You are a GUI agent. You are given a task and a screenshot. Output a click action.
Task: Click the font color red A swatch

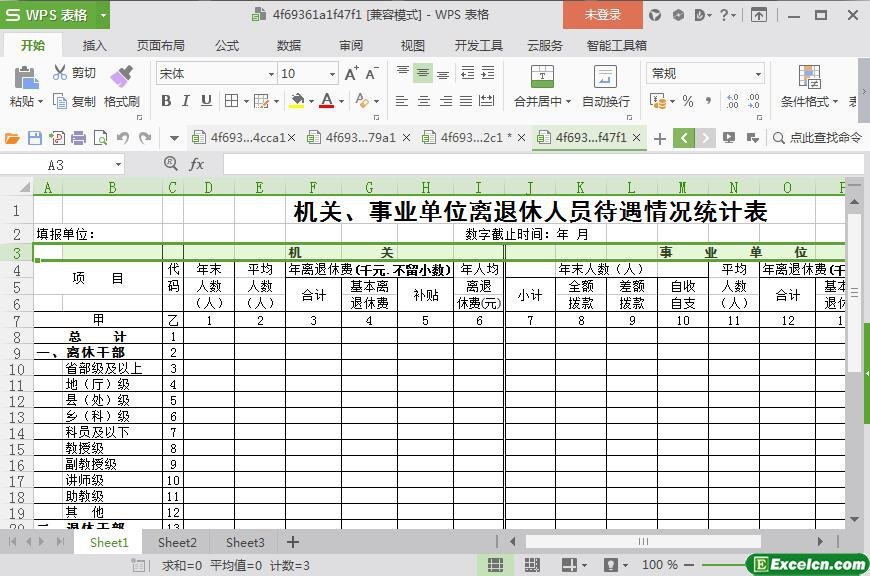(326, 101)
